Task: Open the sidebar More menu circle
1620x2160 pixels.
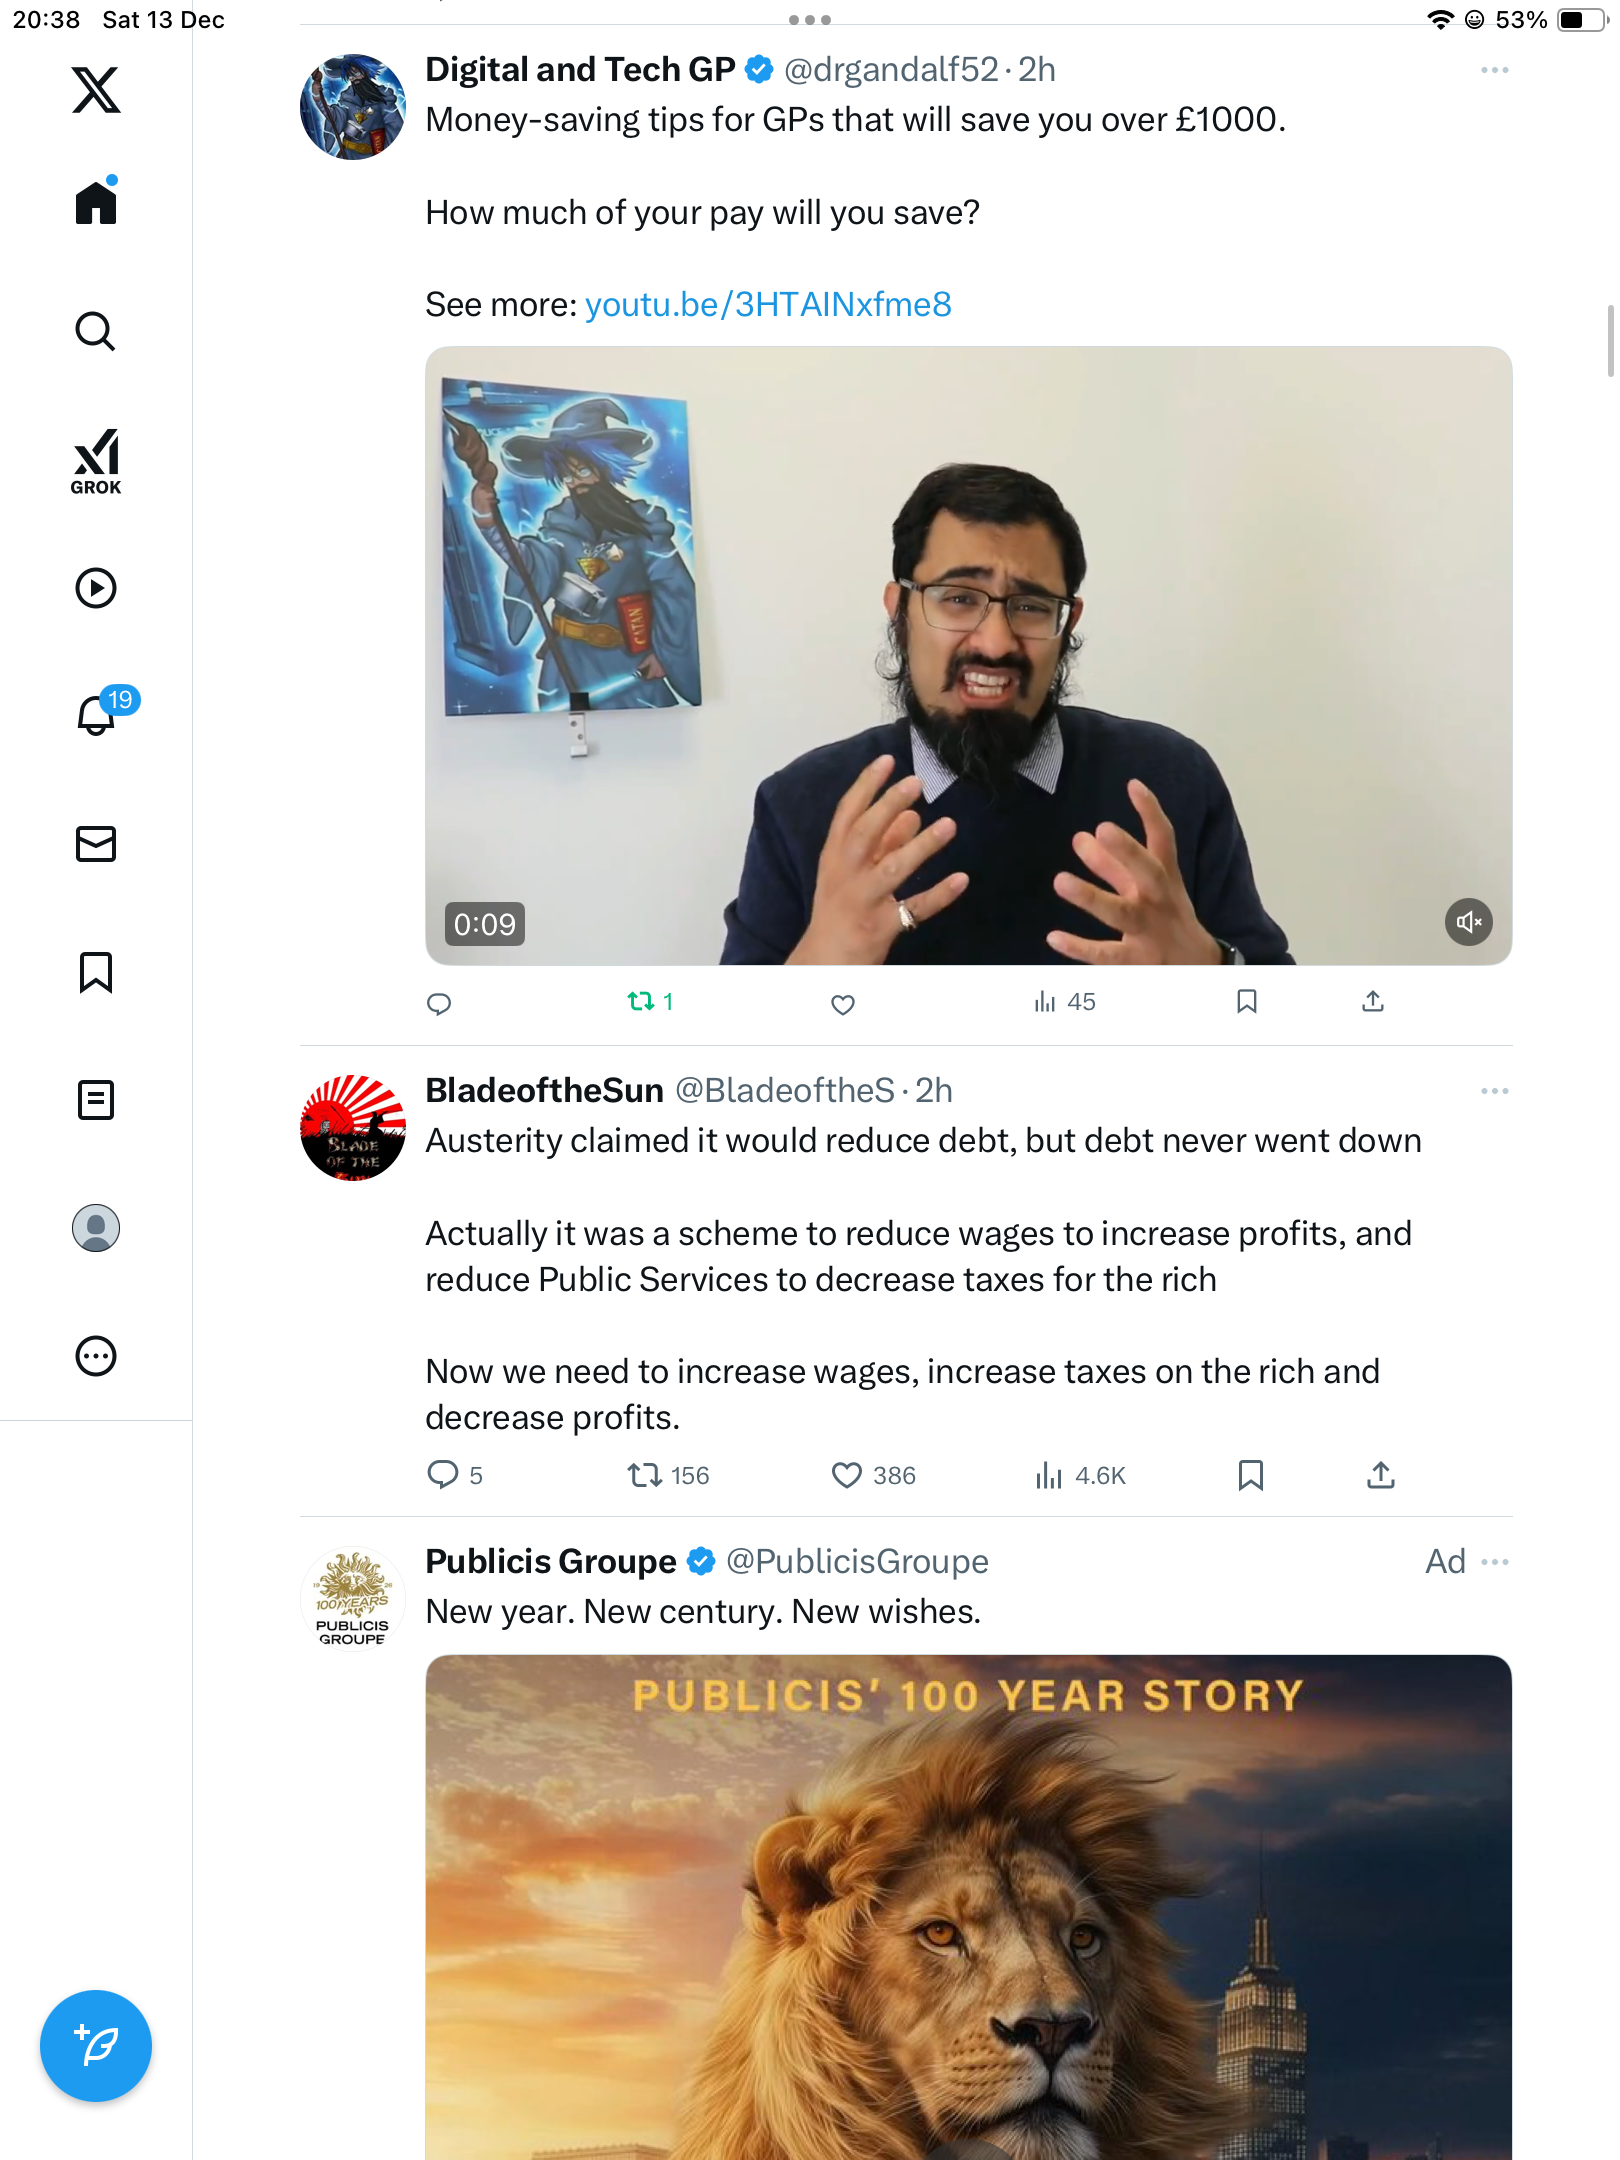Action: click(96, 1356)
